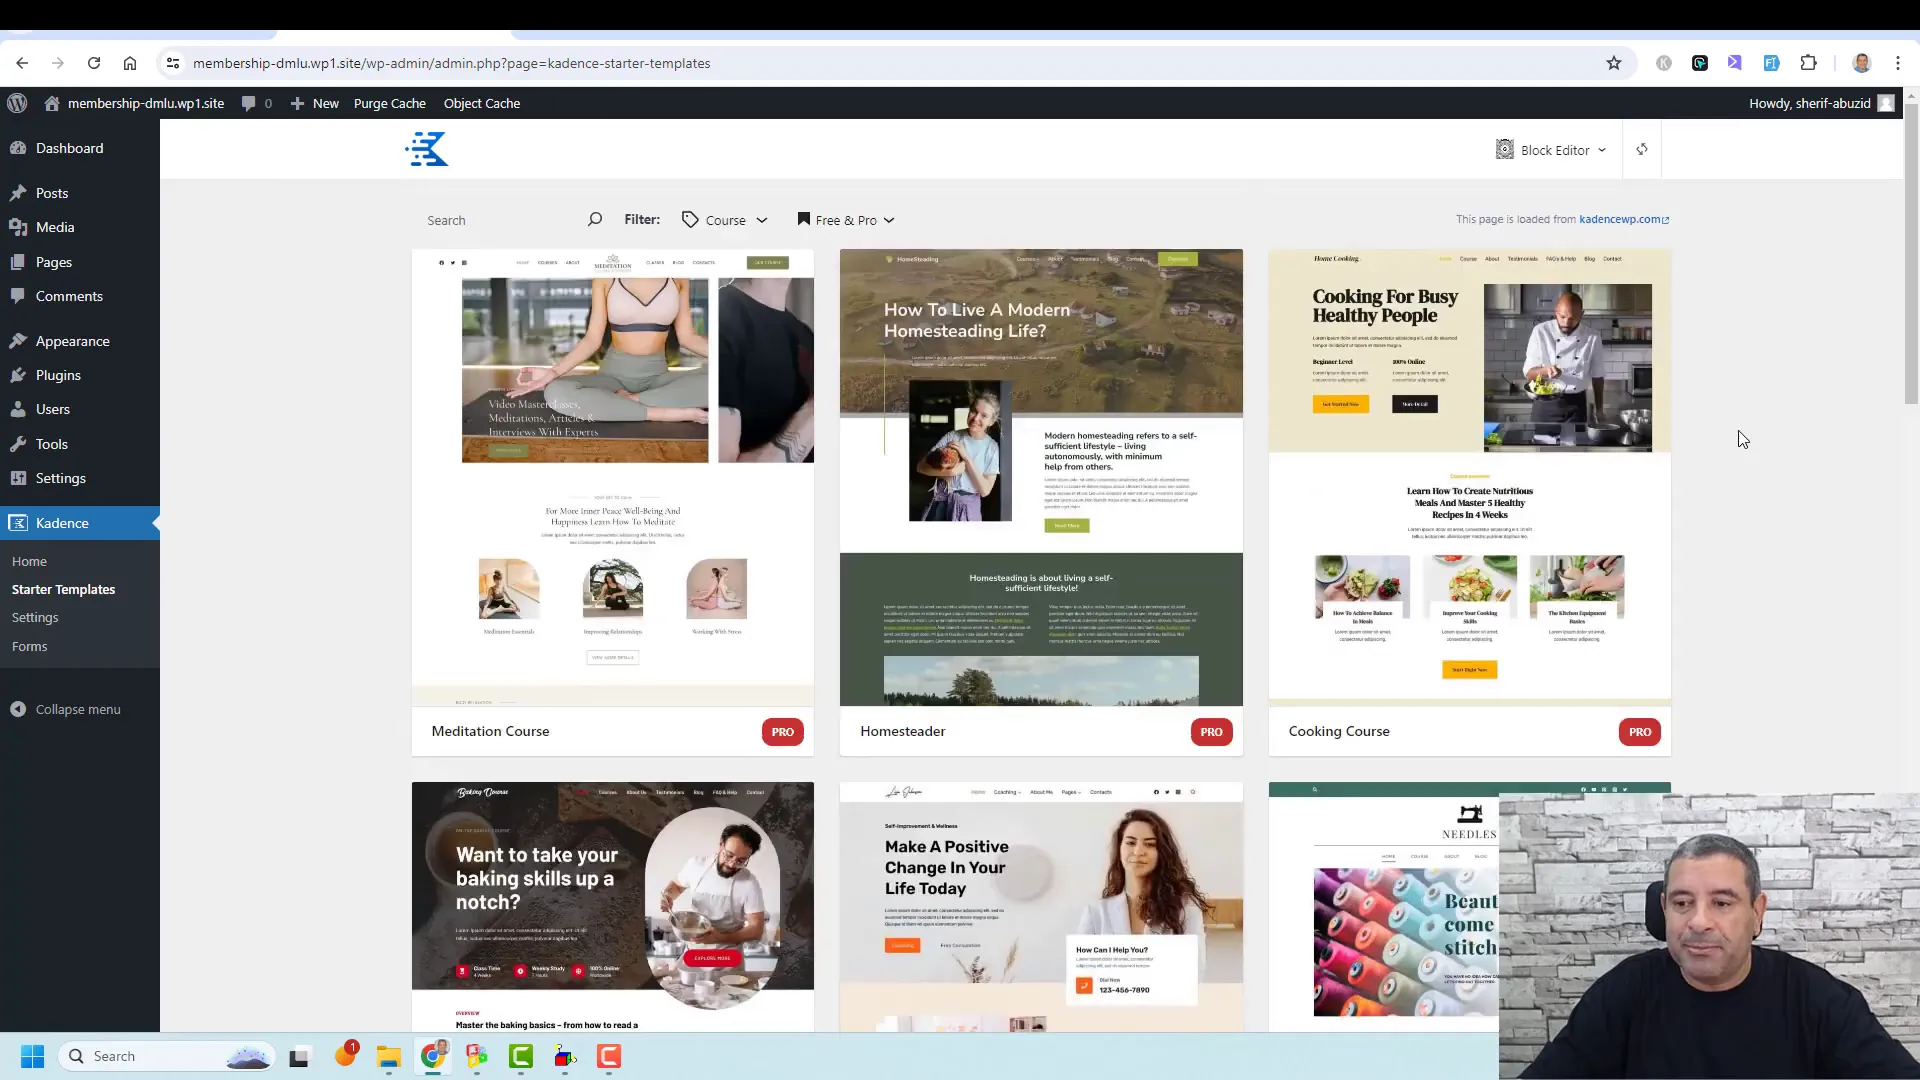
Task: Open File Explorer from the taskbar
Action: point(389,1056)
